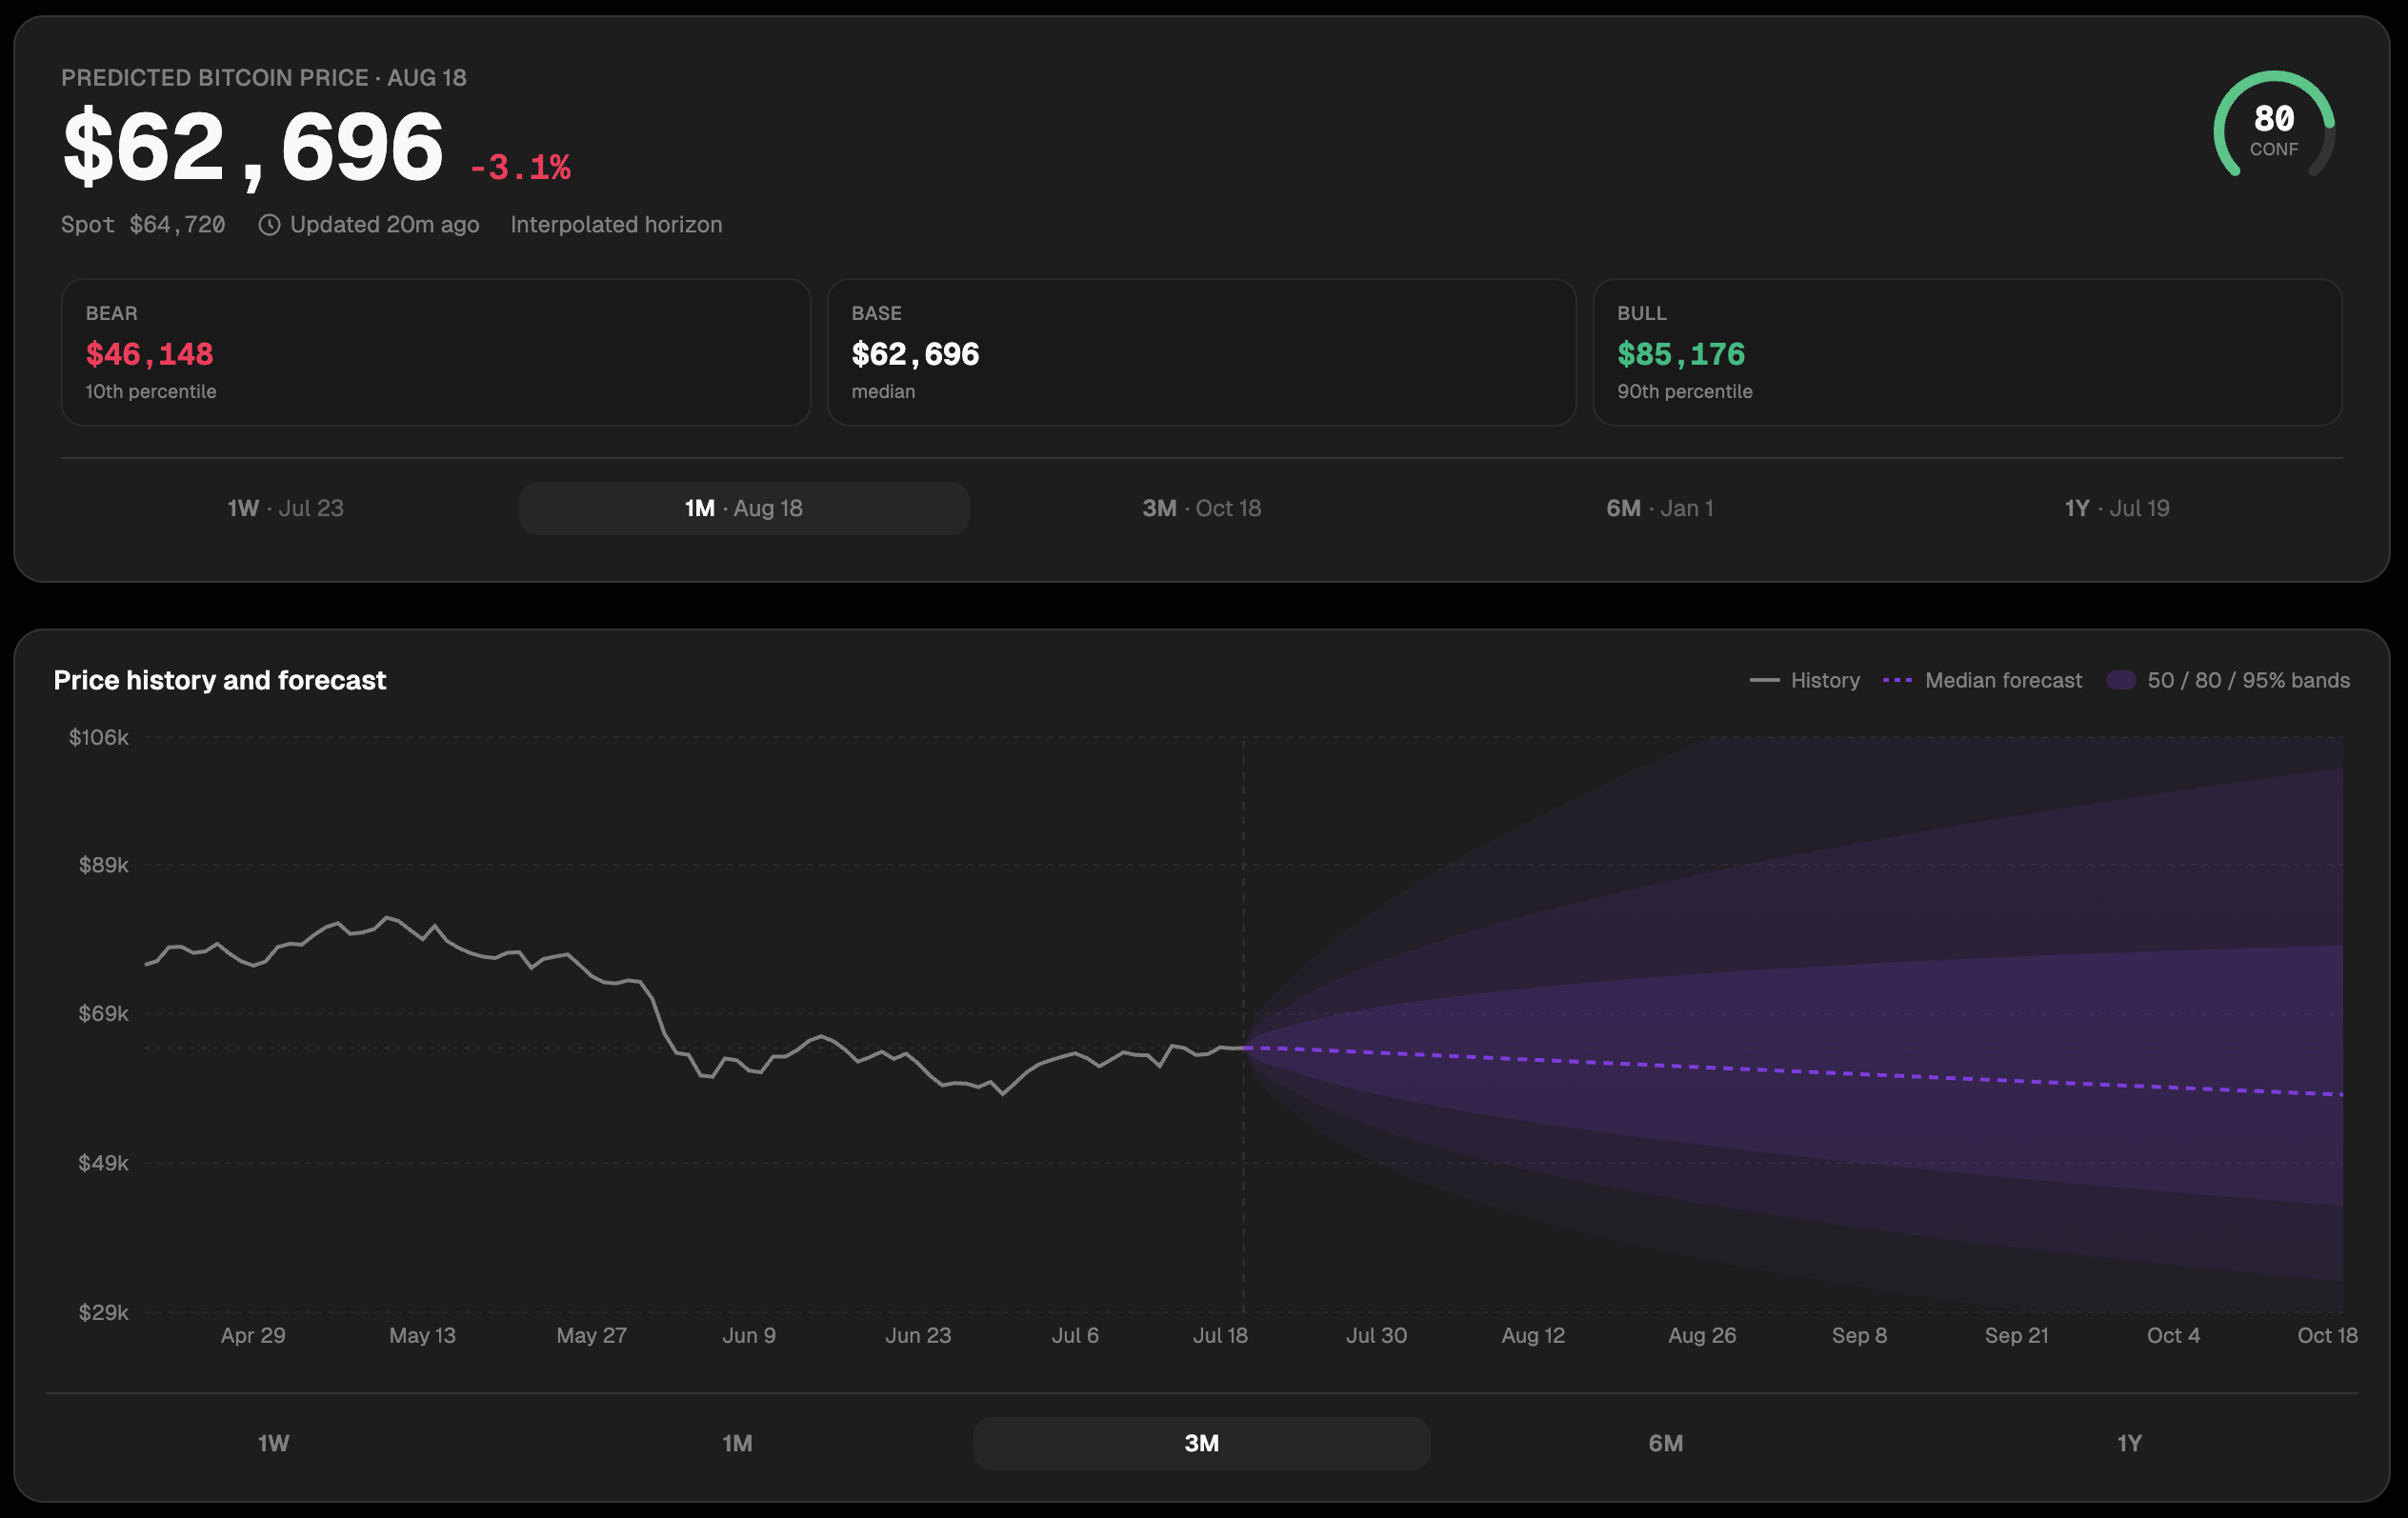Click the Jul 18 date axis label
This screenshot has width=2408, height=1518.
(x=1220, y=1335)
